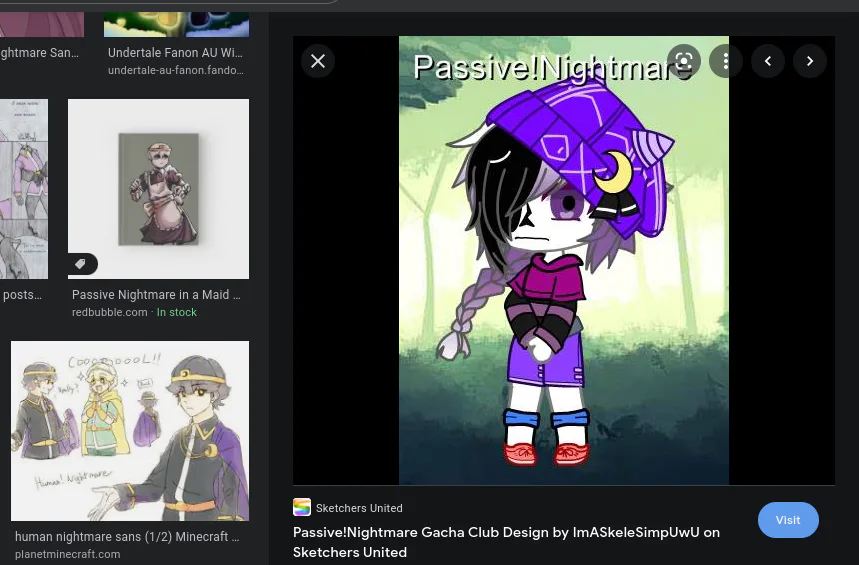Open the Sketchers United source link

[x=359, y=508]
